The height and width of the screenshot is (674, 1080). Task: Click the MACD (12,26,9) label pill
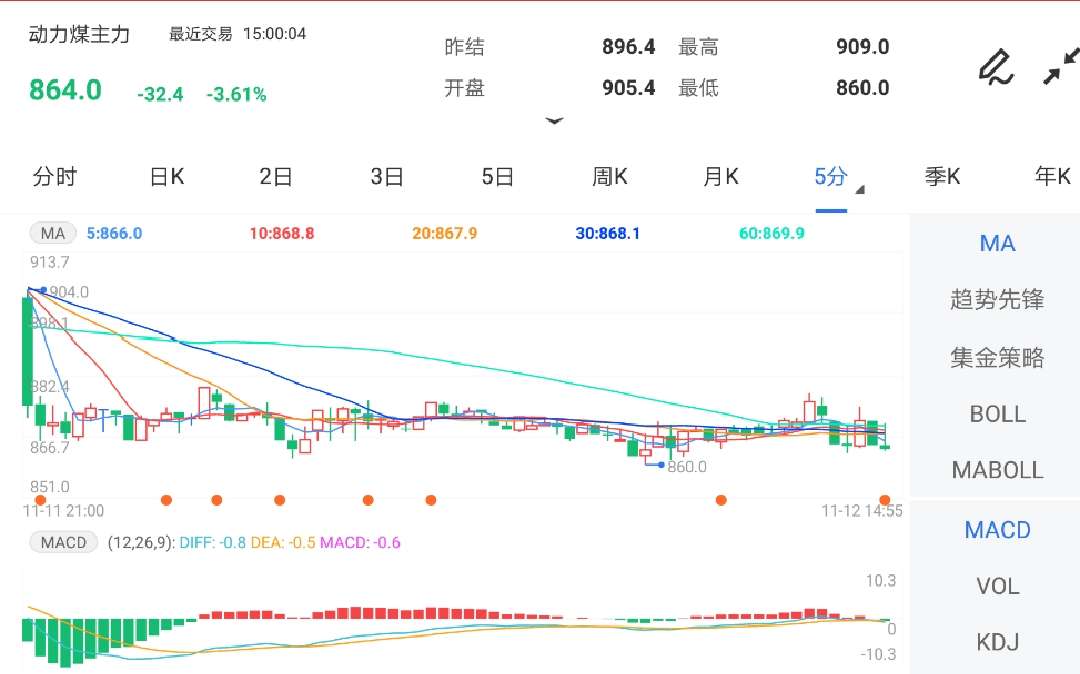pos(62,542)
